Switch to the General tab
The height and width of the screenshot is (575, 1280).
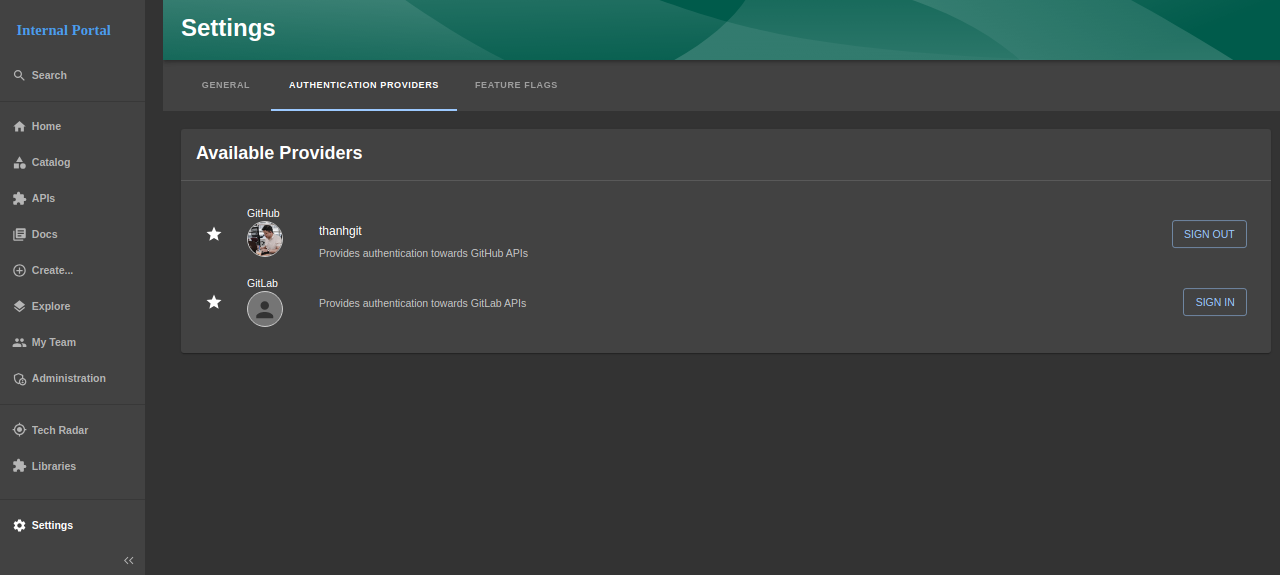(226, 85)
